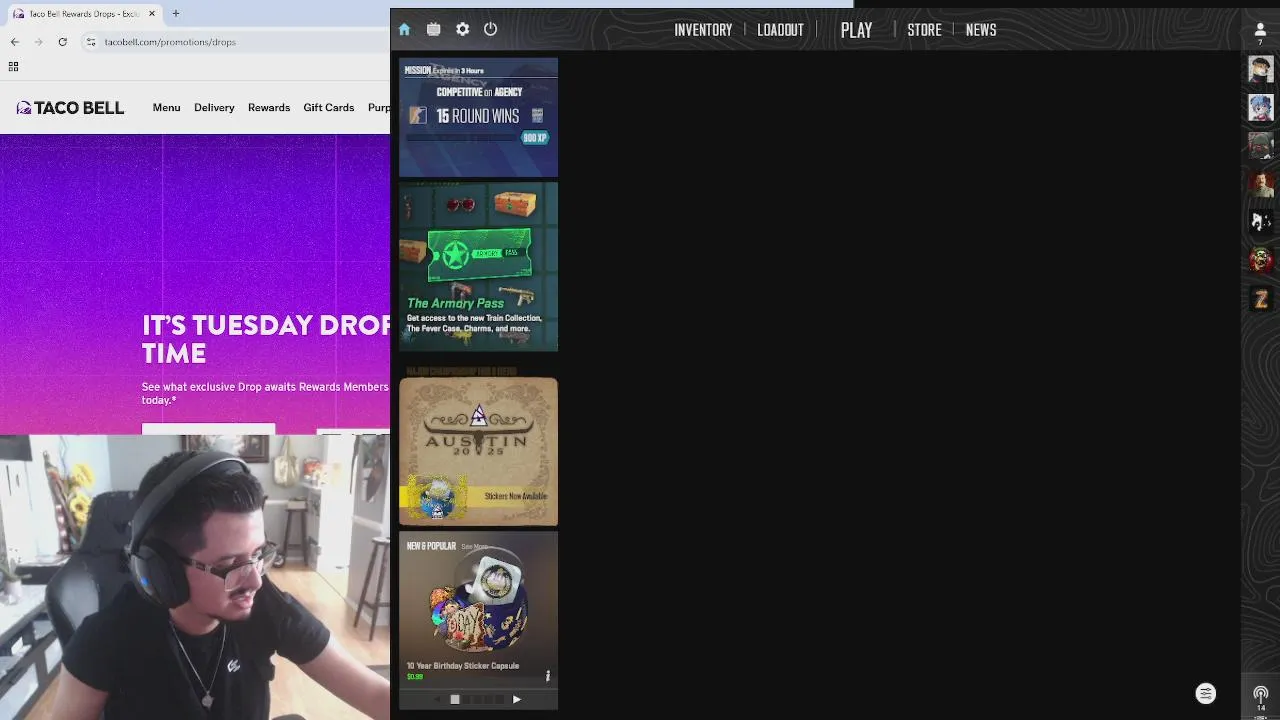Select Play in CS2 top menu
Image resolution: width=1280 pixels, height=720 pixels.
point(856,30)
